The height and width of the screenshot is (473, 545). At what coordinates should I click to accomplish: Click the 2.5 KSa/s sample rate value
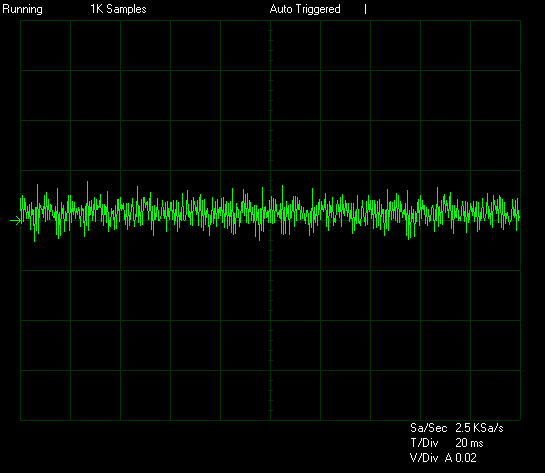pyautogui.click(x=479, y=428)
